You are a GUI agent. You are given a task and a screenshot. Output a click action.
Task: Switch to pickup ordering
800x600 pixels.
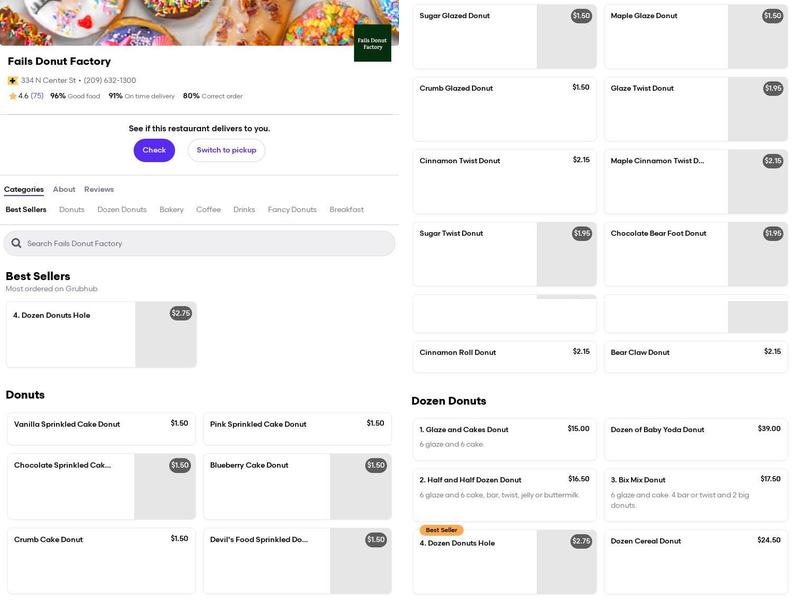coord(226,150)
